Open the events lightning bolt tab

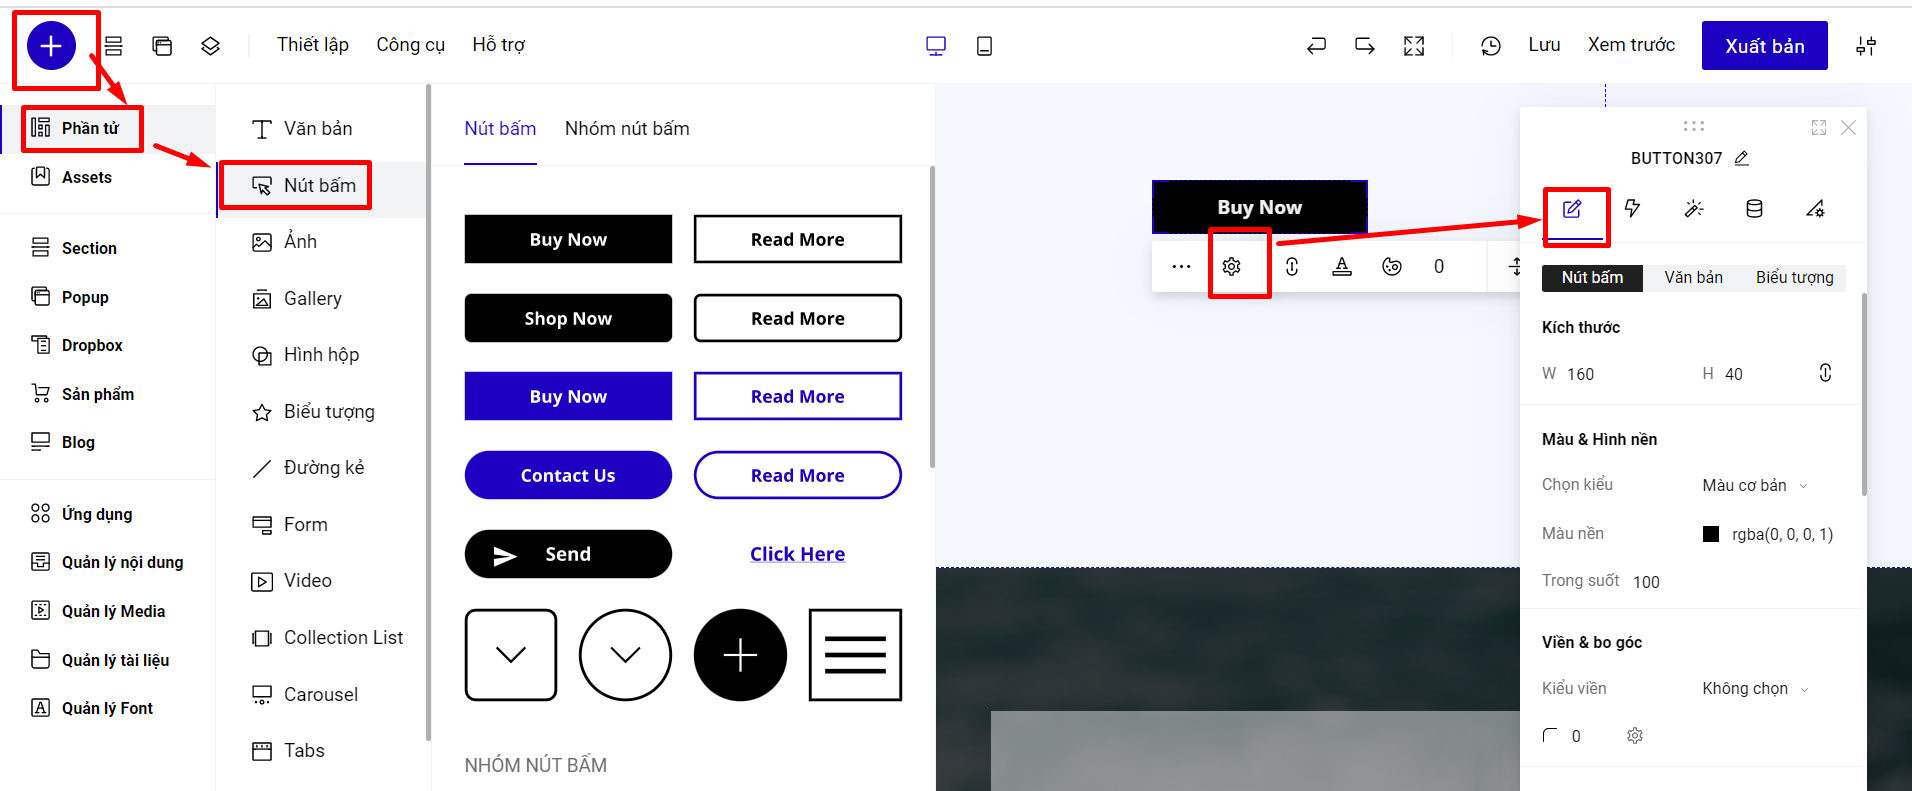point(1632,208)
